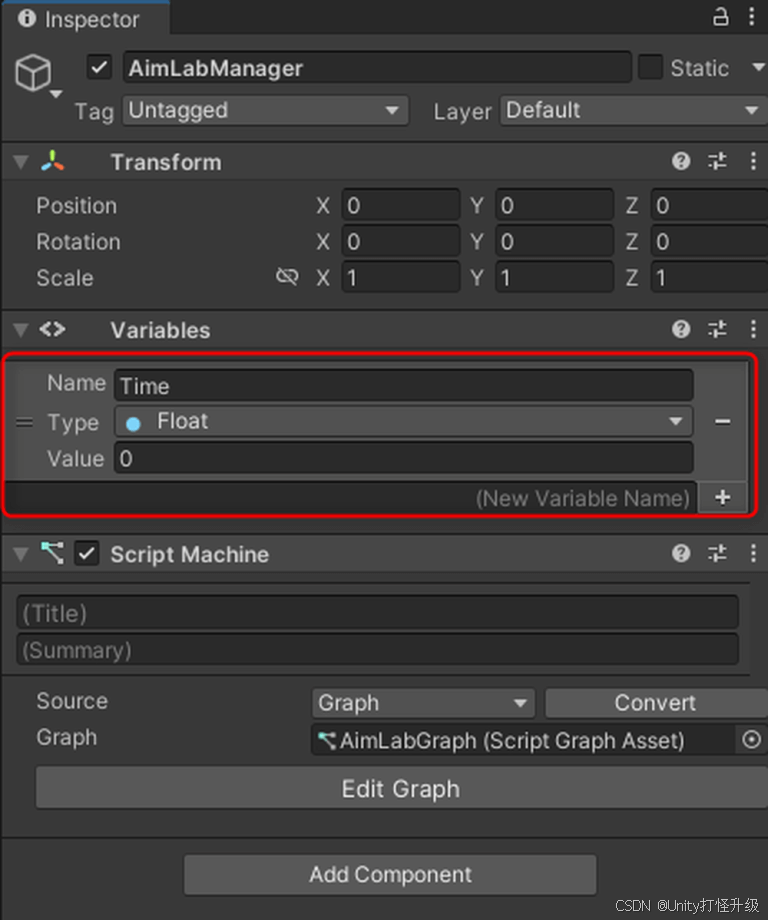Open Variables presets sliders icon
This screenshot has width=768, height=920.
click(717, 329)
